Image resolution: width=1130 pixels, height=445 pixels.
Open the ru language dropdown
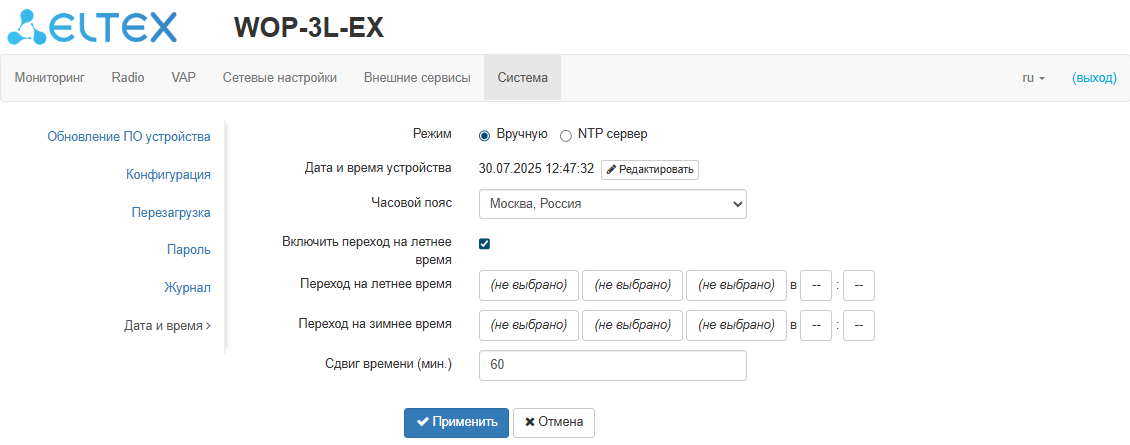tap(1033, 78)
